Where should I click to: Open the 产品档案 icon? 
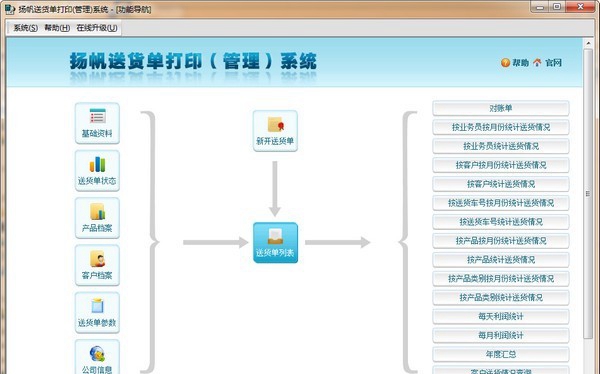(97, 218)
